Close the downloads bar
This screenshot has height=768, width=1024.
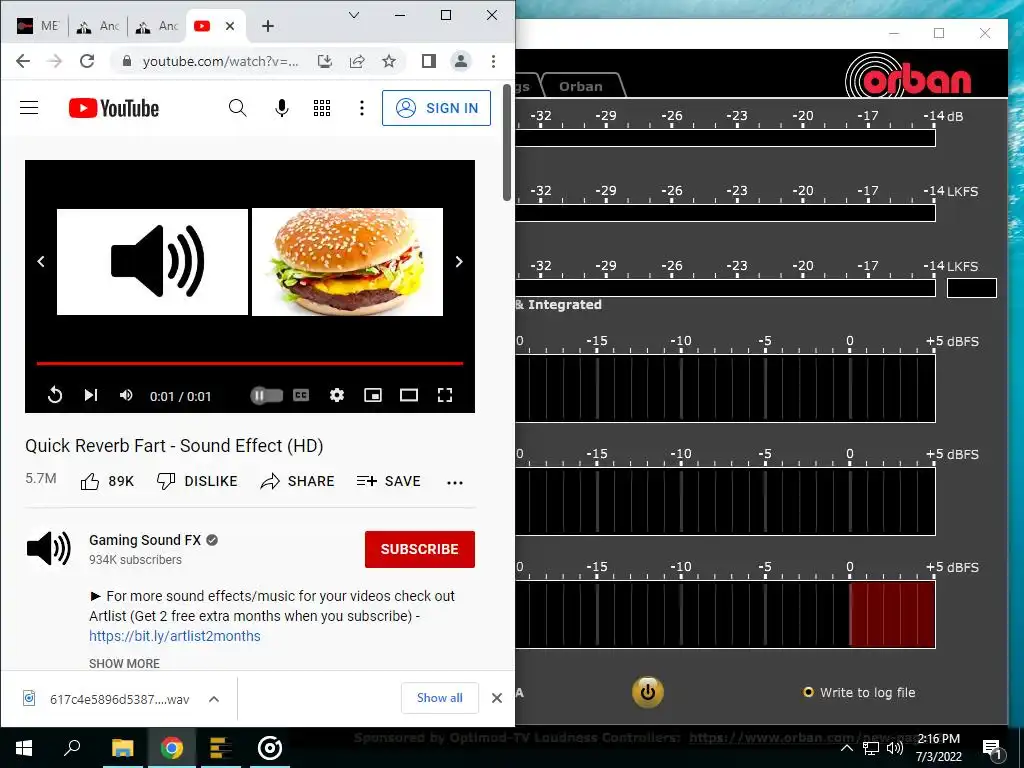[497, 698]
